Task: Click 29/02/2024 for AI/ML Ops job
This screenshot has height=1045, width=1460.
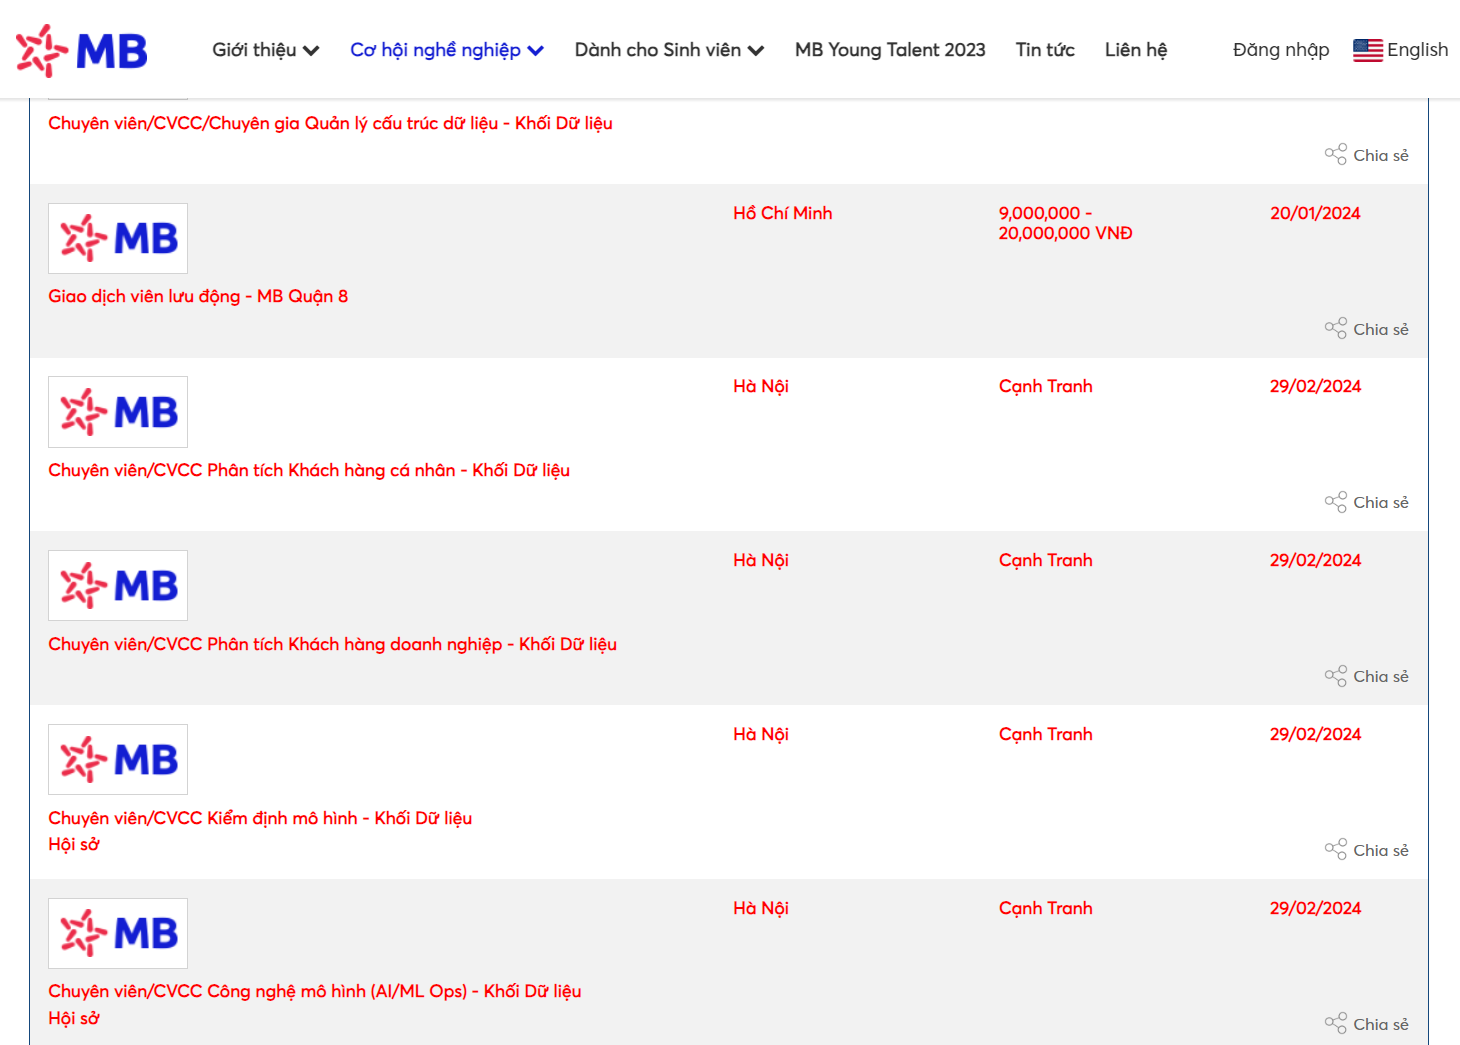Action: pyautogui.click(x=1315, y=908)
